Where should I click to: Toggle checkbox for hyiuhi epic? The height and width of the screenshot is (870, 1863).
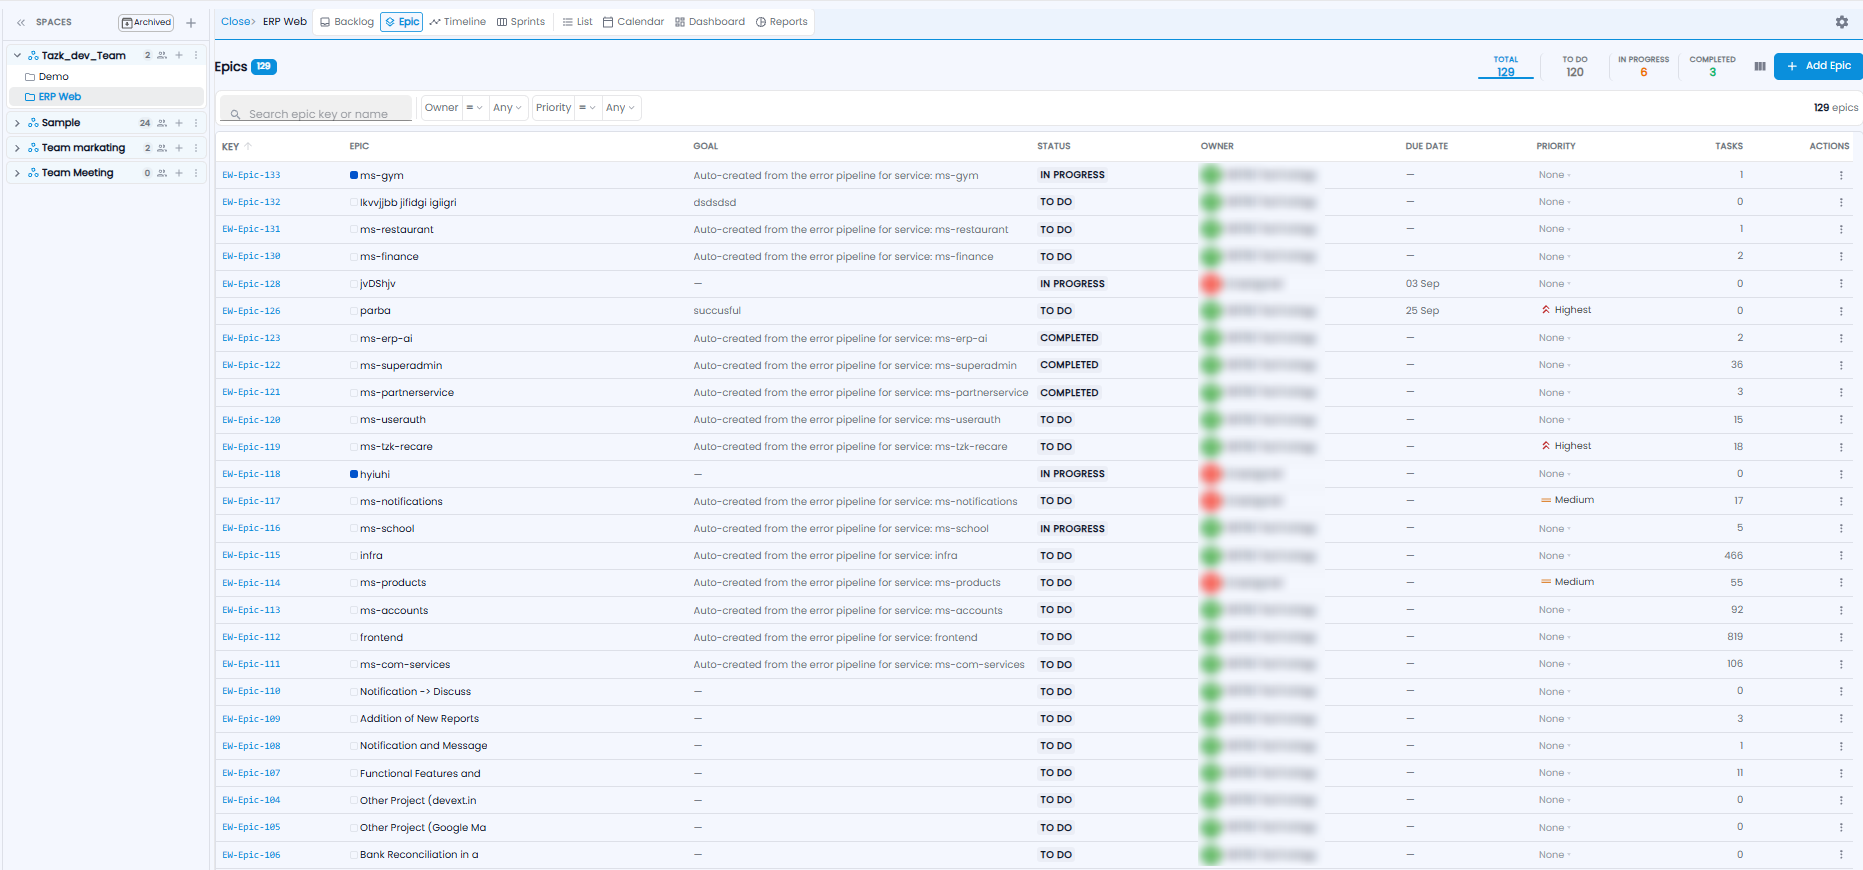pyautogui.click(x=354, y=474)
